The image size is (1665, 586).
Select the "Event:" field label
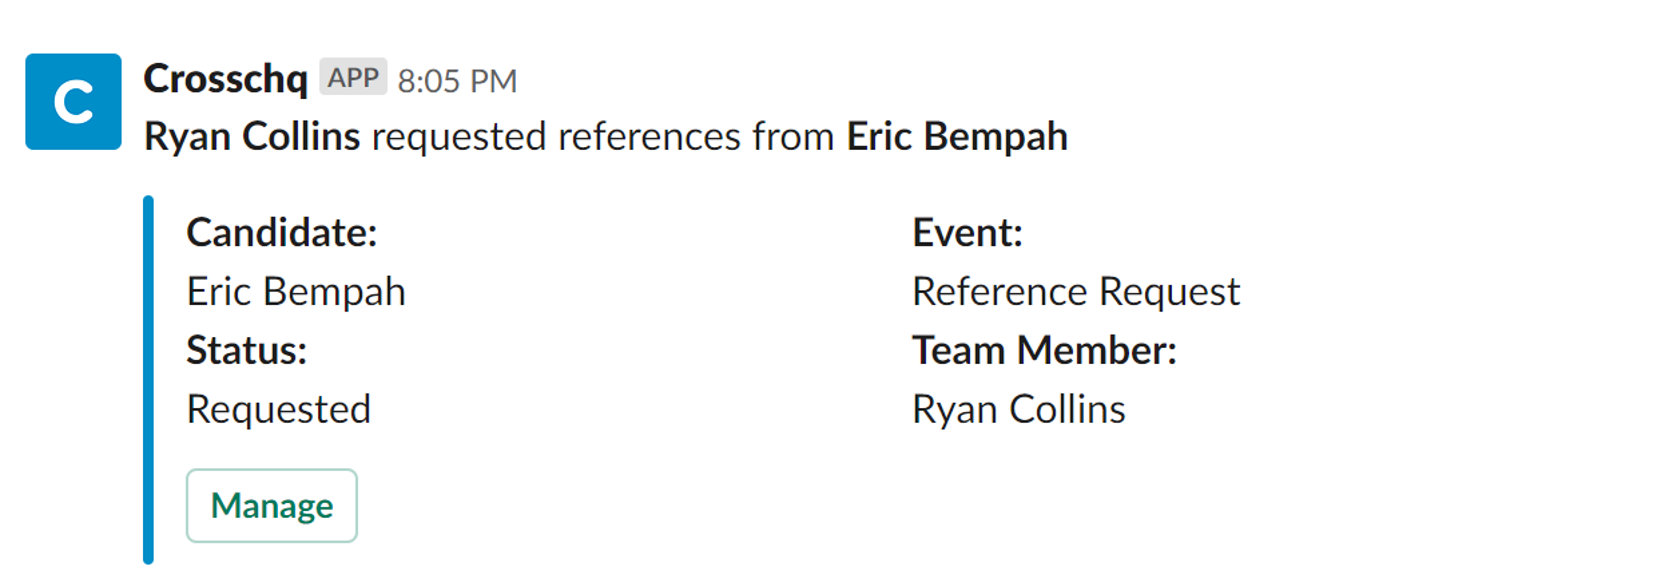click(x=967, y=233)
